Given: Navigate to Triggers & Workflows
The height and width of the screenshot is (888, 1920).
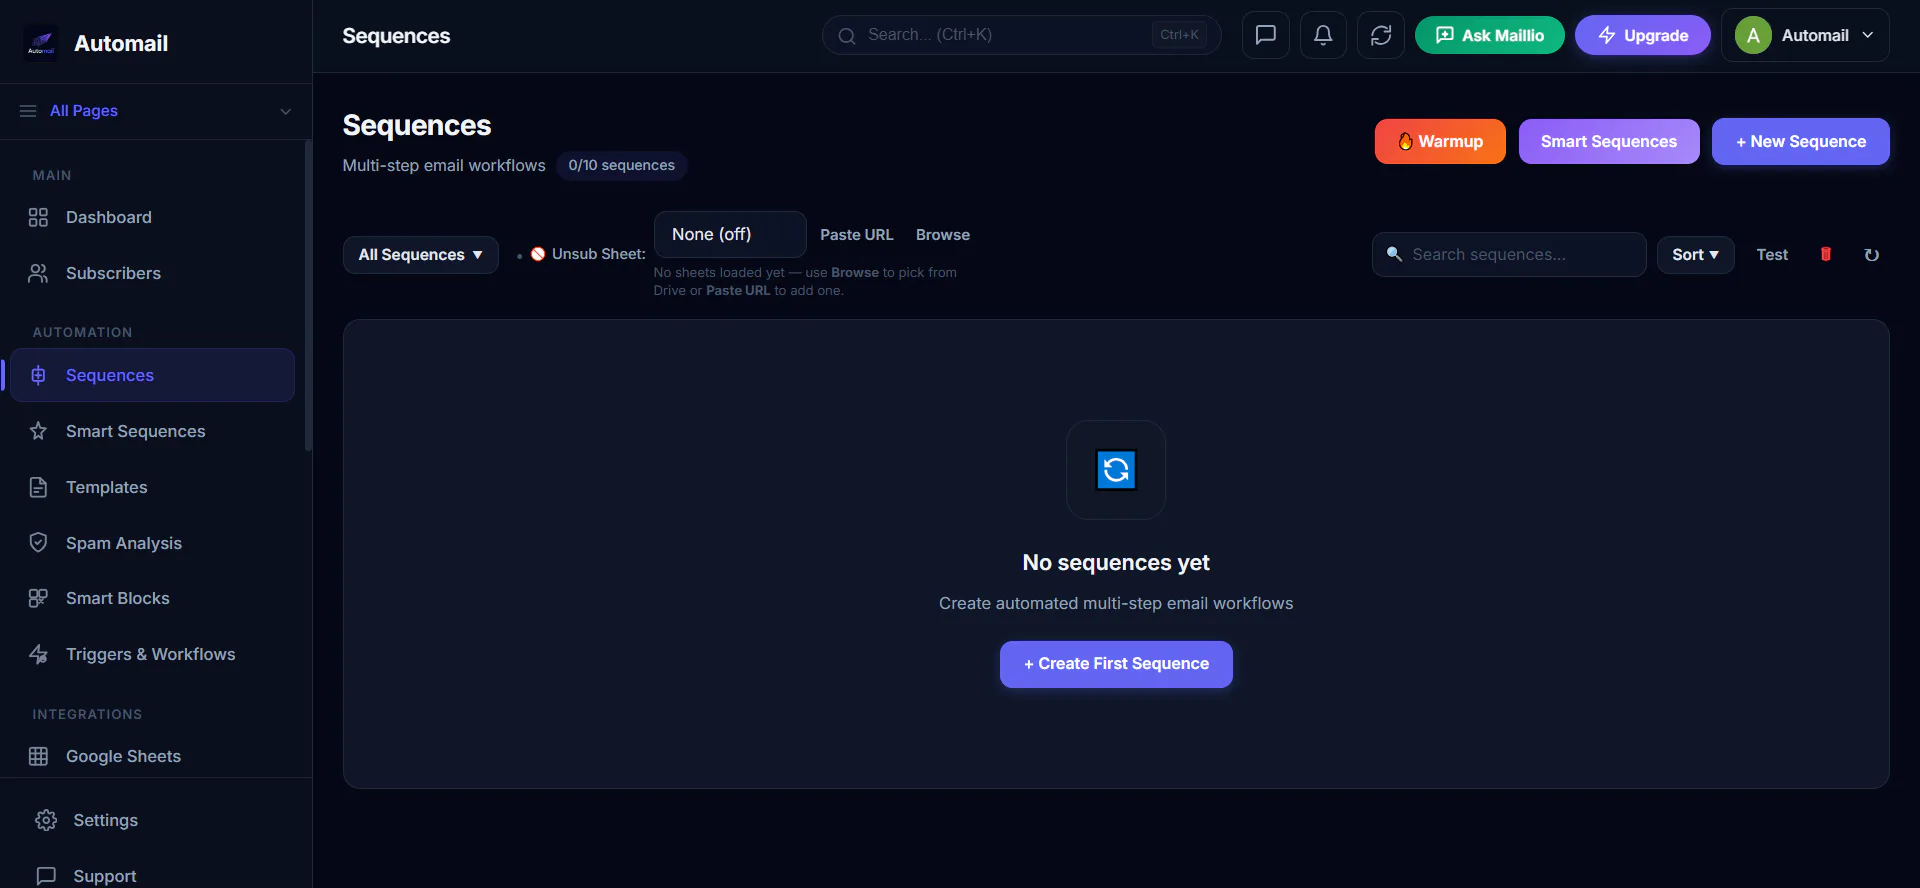Looking at the screenshot, I should click(152, 654).
